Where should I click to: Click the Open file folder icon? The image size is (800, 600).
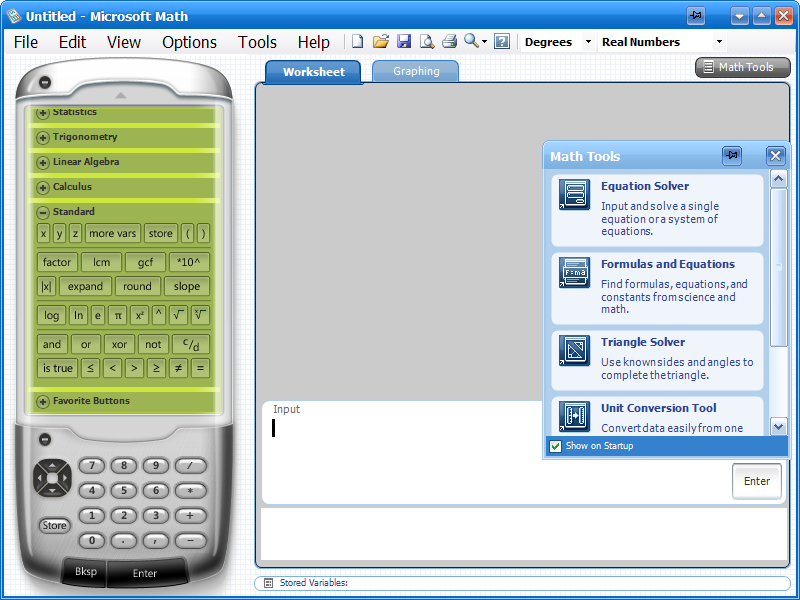pos(381,41)
